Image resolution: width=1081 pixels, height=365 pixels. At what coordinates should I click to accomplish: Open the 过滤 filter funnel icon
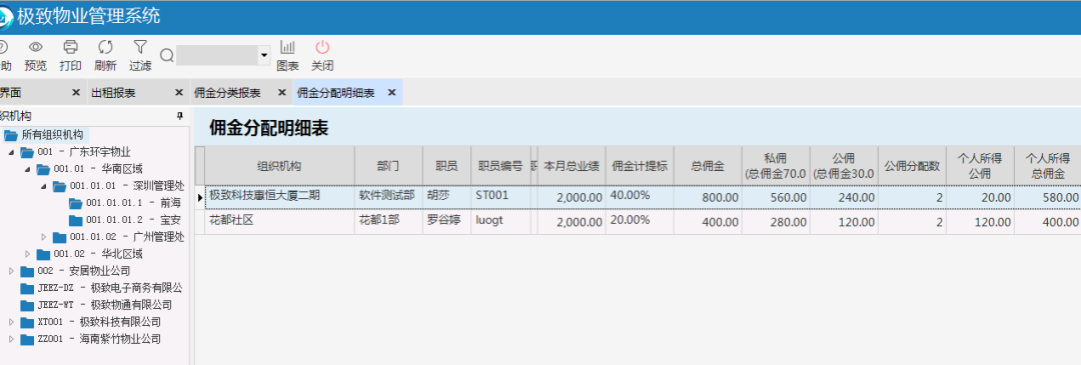[140, 47]
